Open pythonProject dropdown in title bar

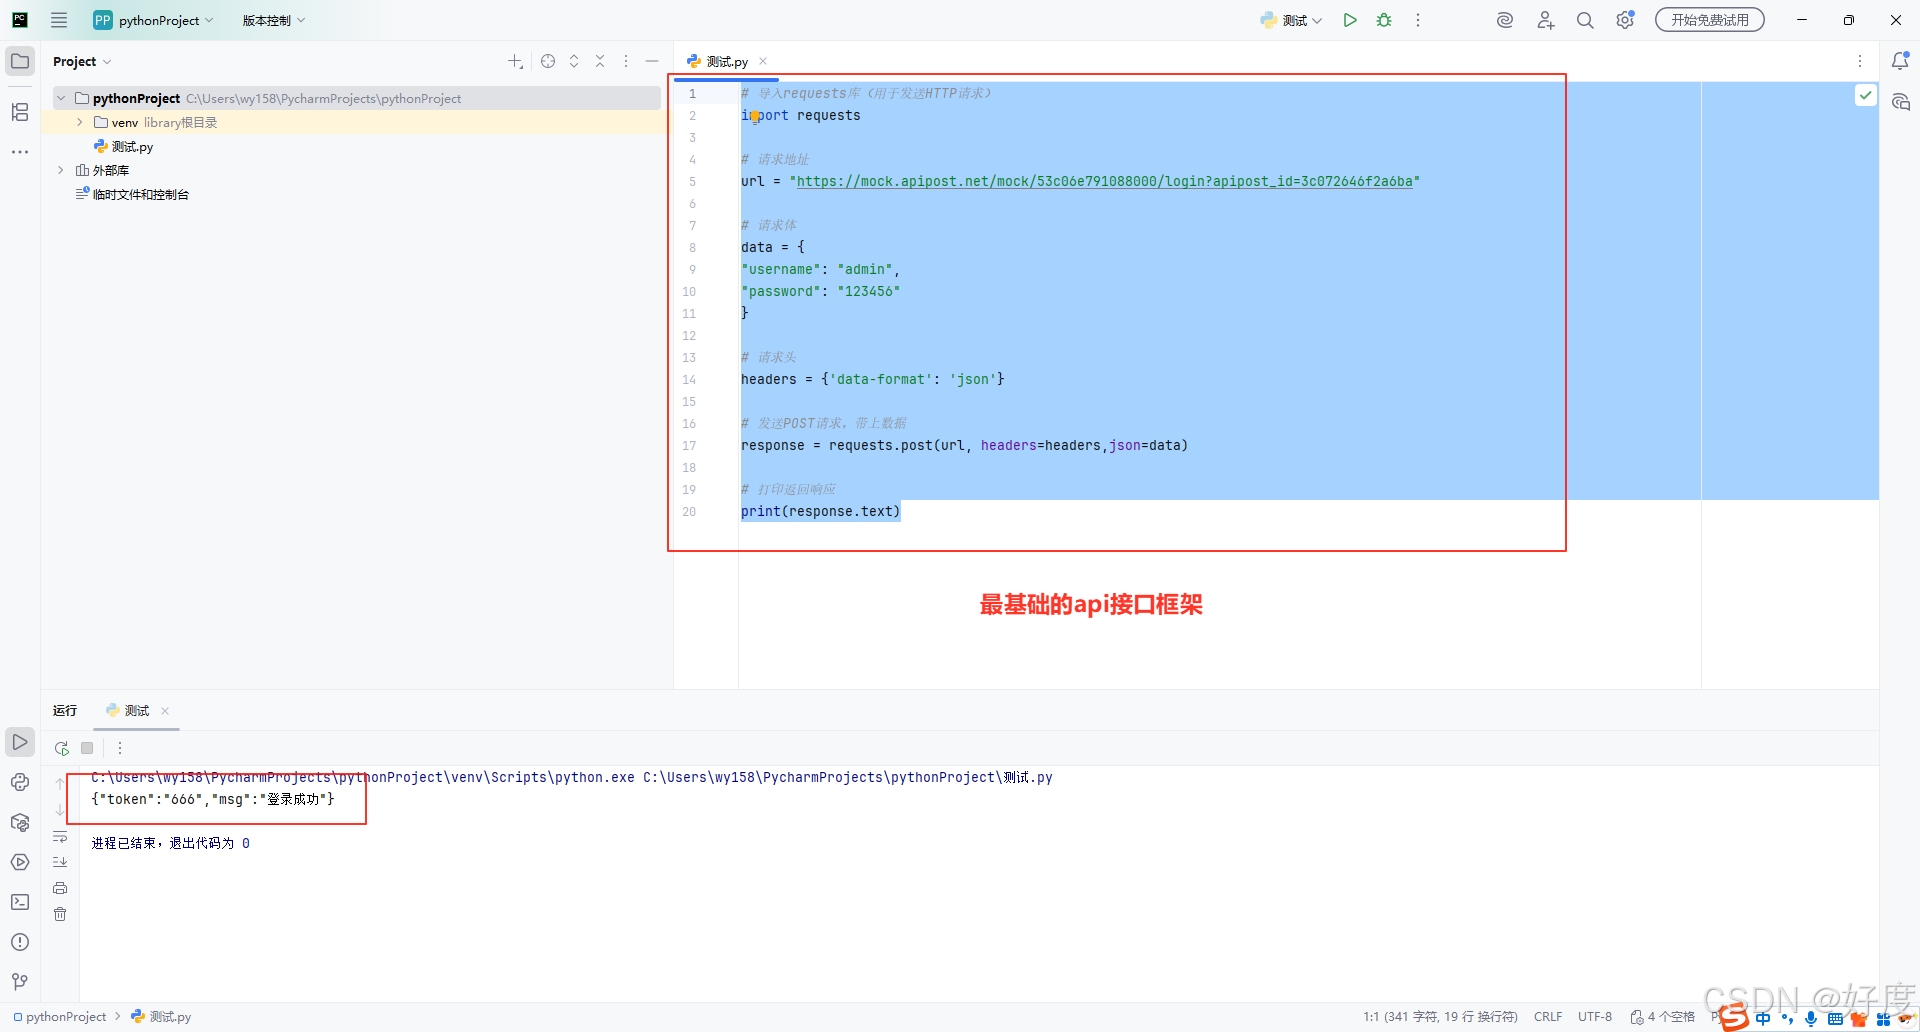(153, 20)
